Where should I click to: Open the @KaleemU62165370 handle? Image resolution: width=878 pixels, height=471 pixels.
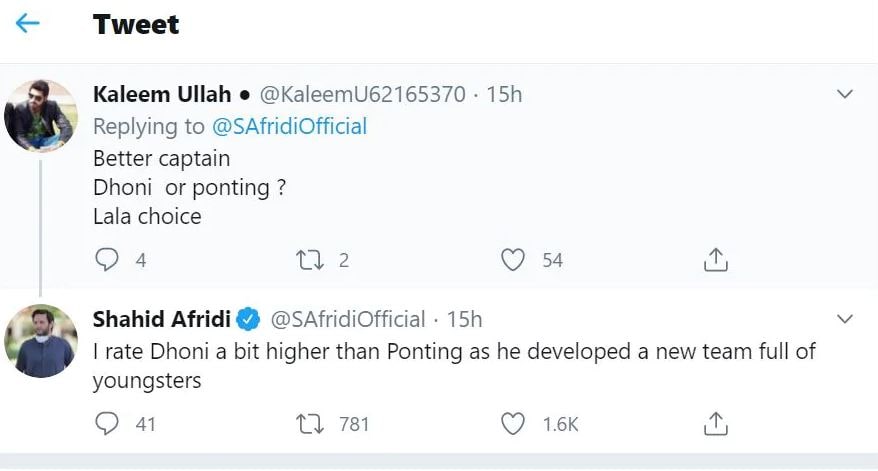point(363,94)
